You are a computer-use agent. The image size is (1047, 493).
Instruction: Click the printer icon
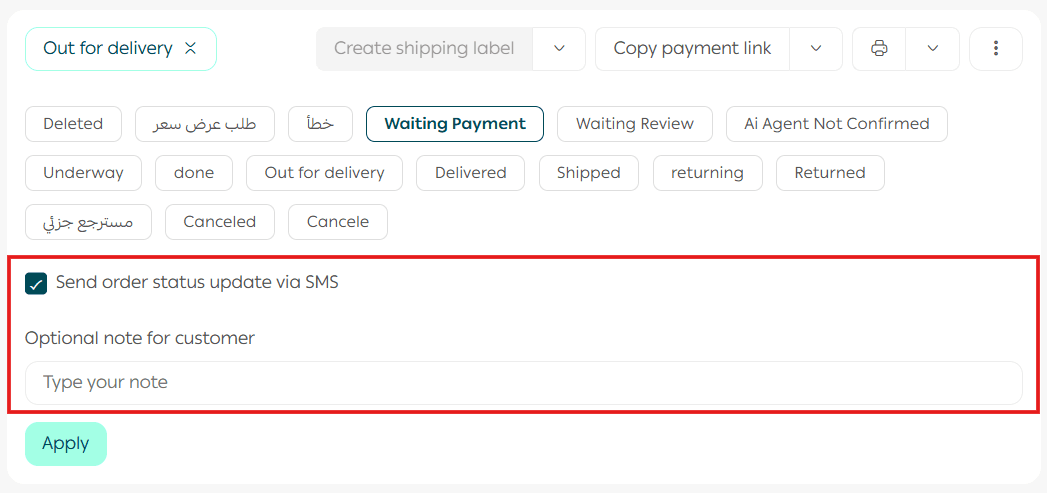(x=879, y=48)
